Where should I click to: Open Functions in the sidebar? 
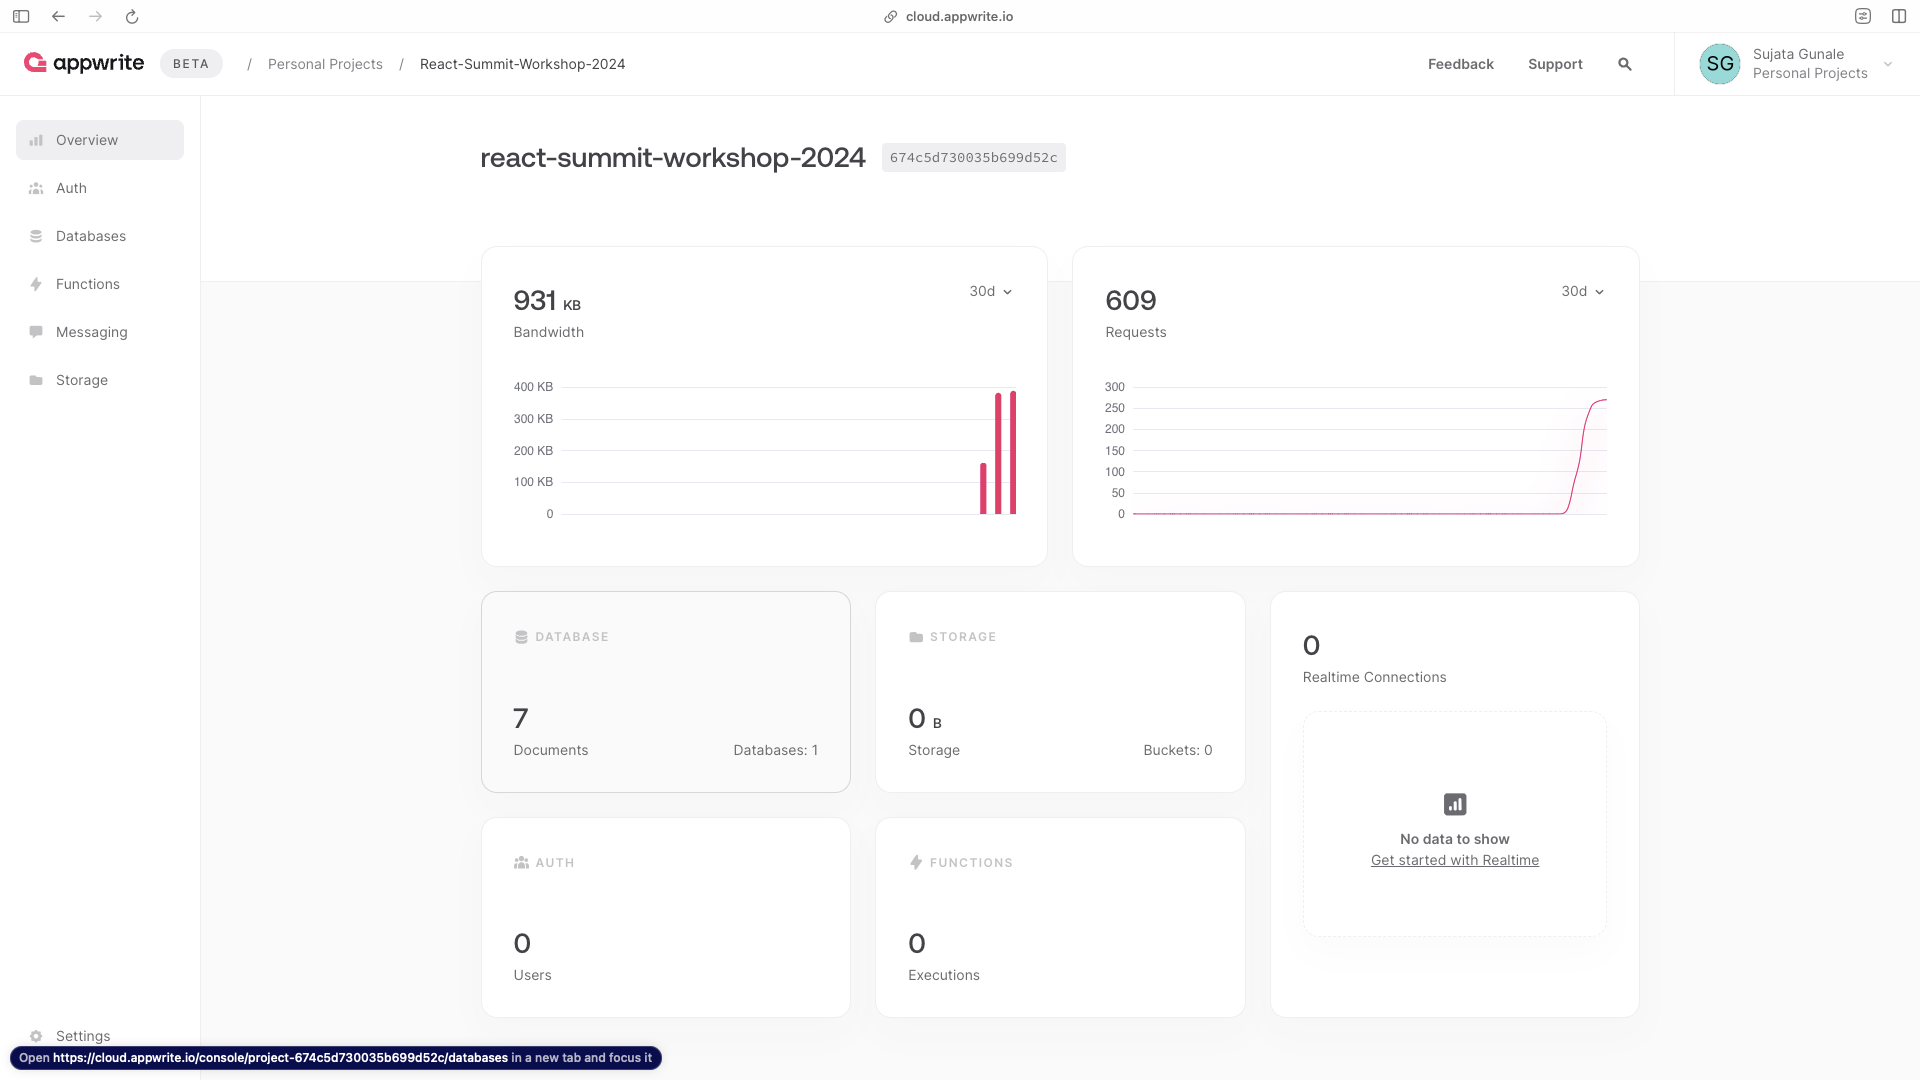pos(87,284)
